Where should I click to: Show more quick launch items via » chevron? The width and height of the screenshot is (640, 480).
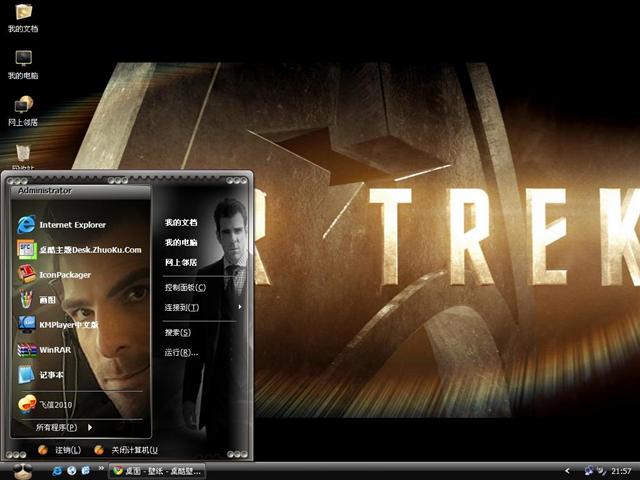[x=101, y=468]
